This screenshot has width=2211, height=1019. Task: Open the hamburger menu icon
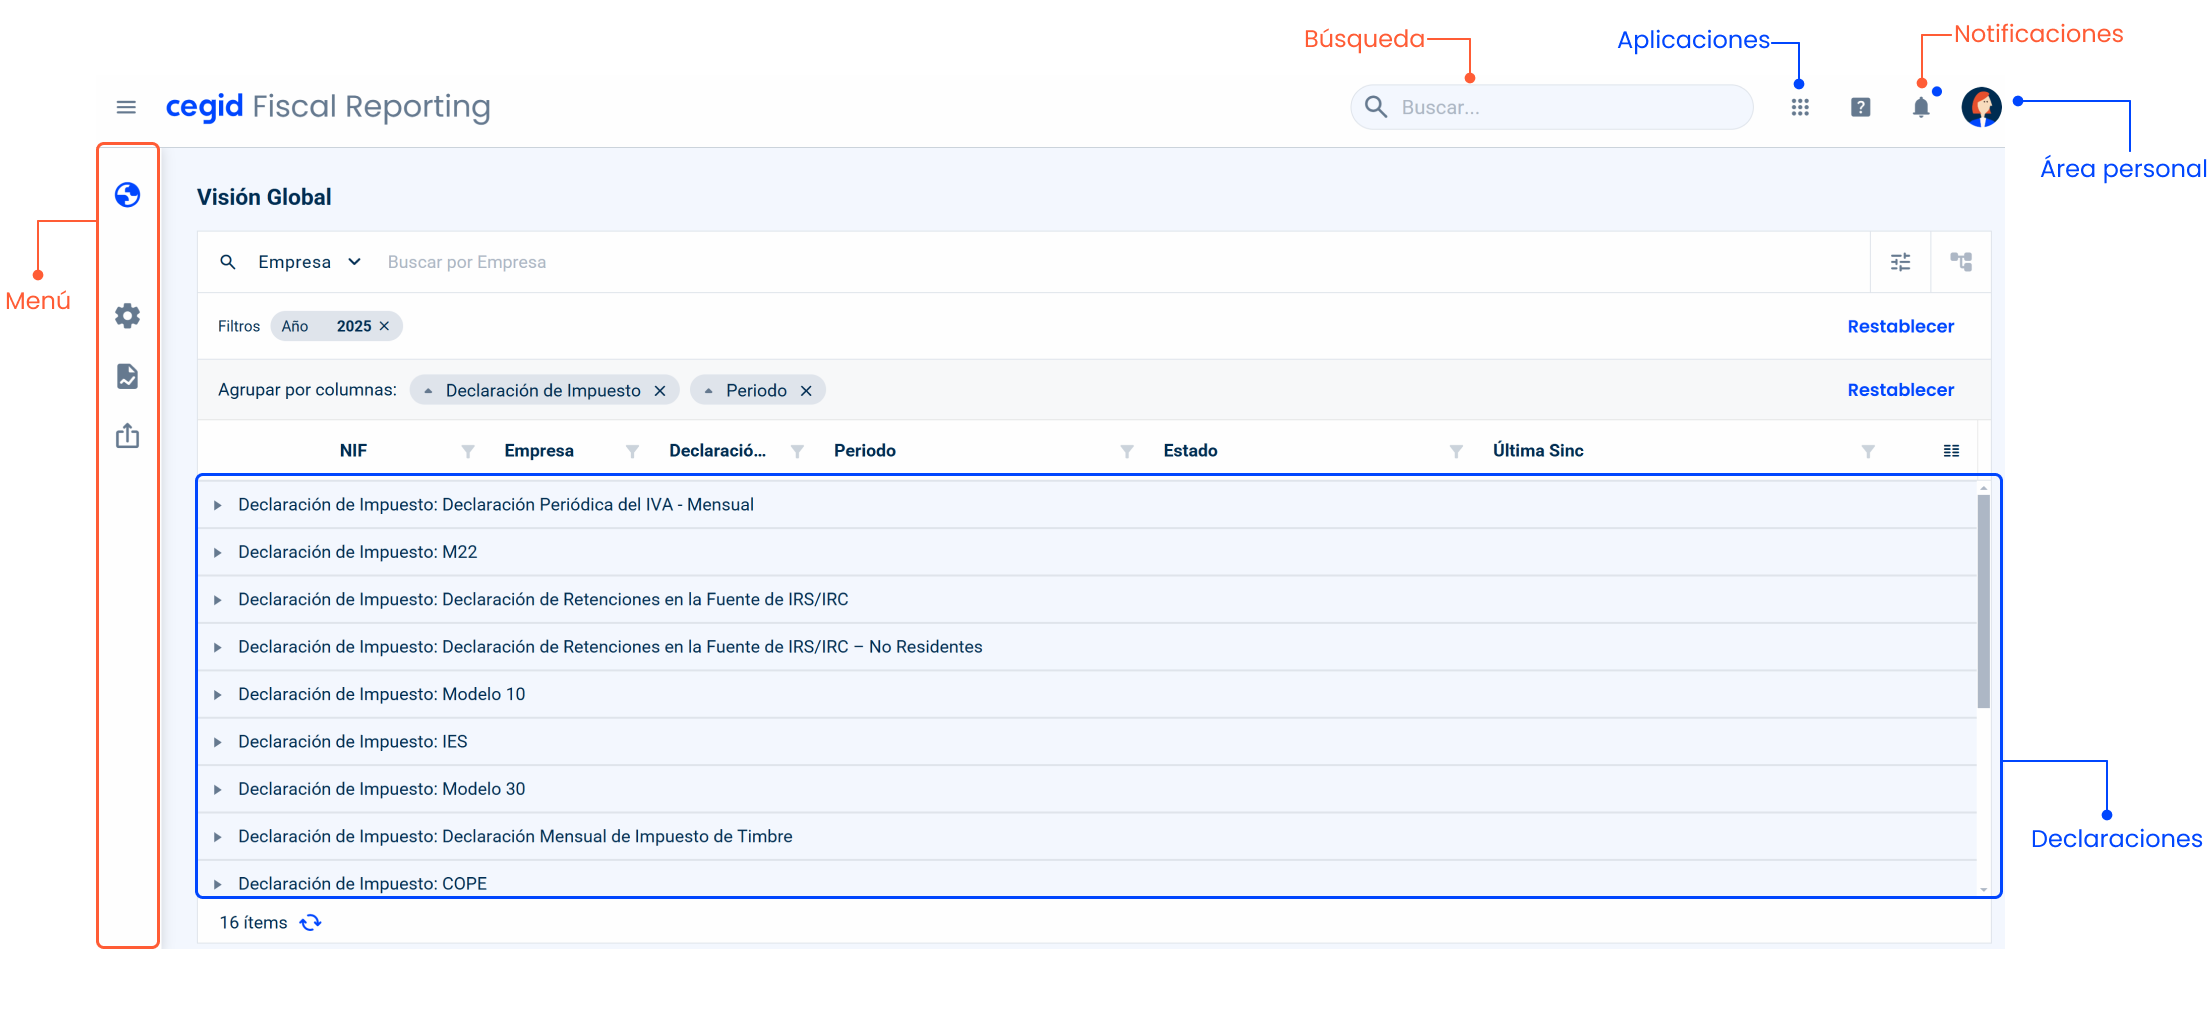point(126,107)
